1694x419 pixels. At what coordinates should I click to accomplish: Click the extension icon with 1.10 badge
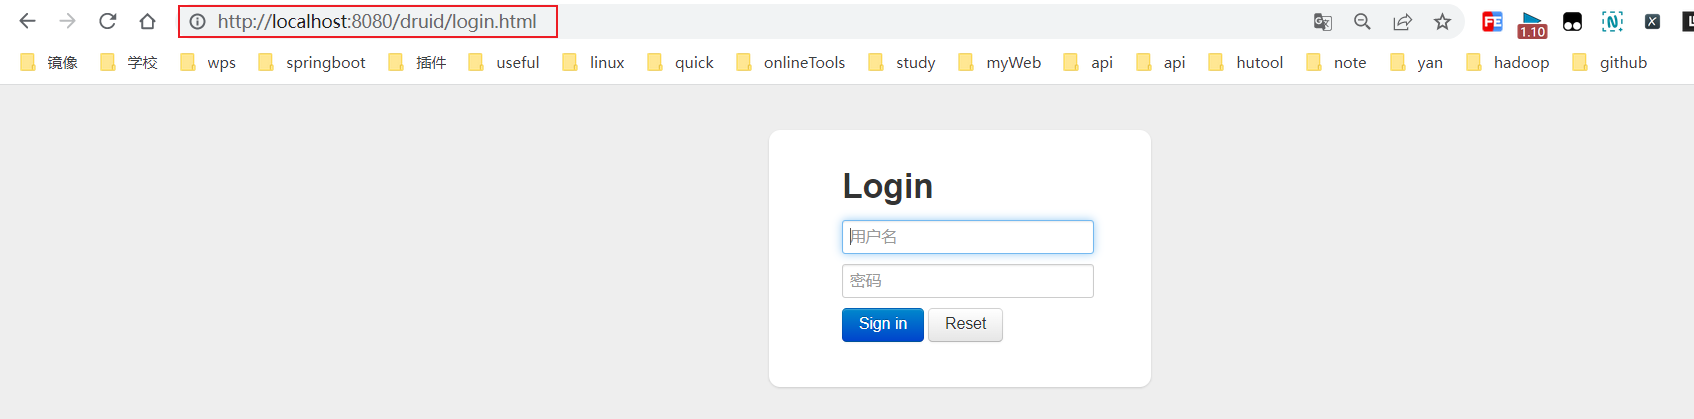(1532, 24)
